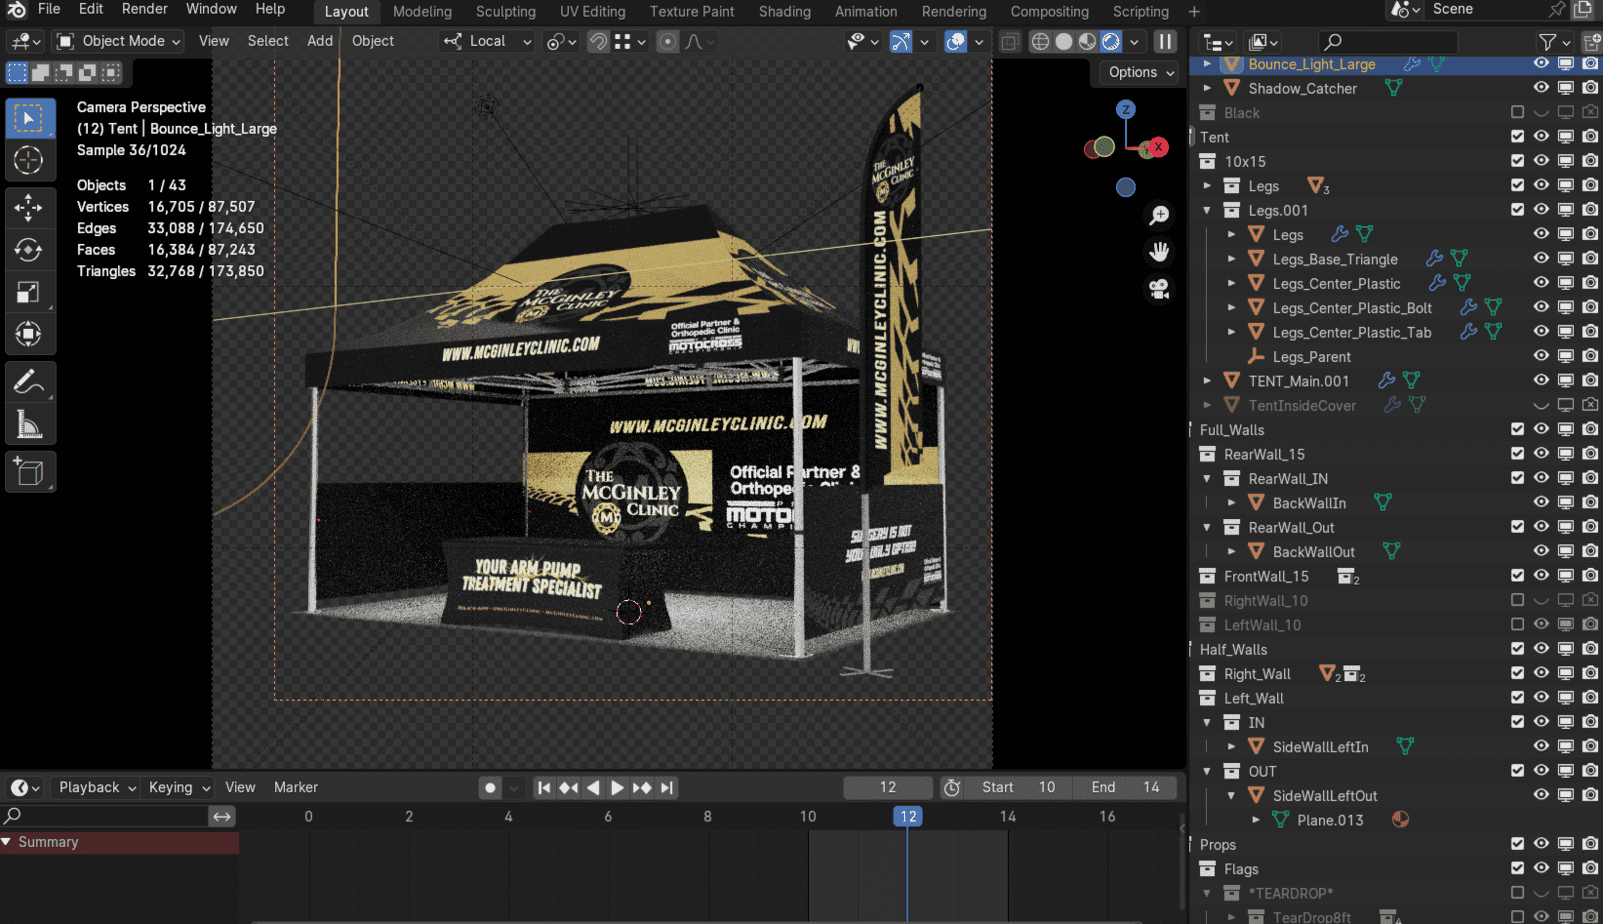Expand the TENT_Main.001 object

click(x=1207, y=381)
